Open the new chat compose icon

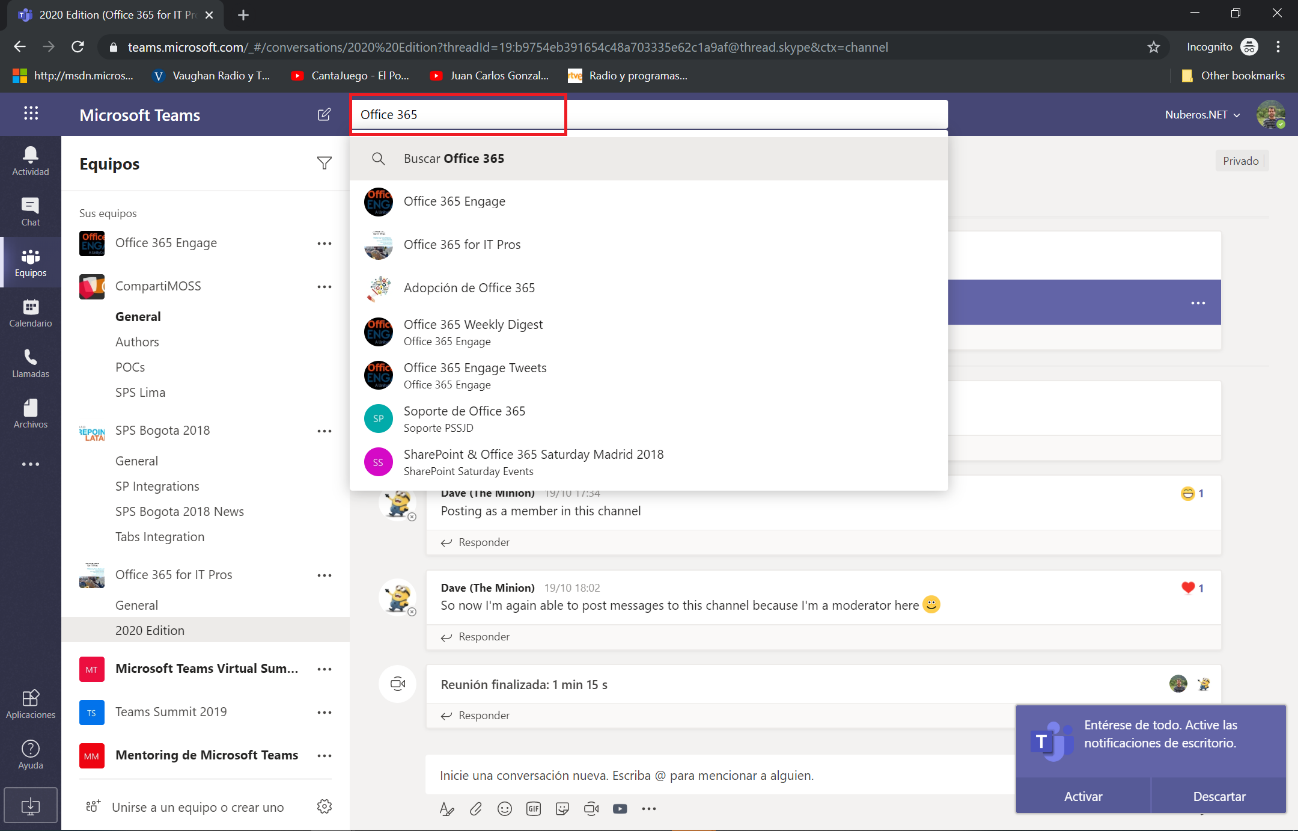coord(324,114)
